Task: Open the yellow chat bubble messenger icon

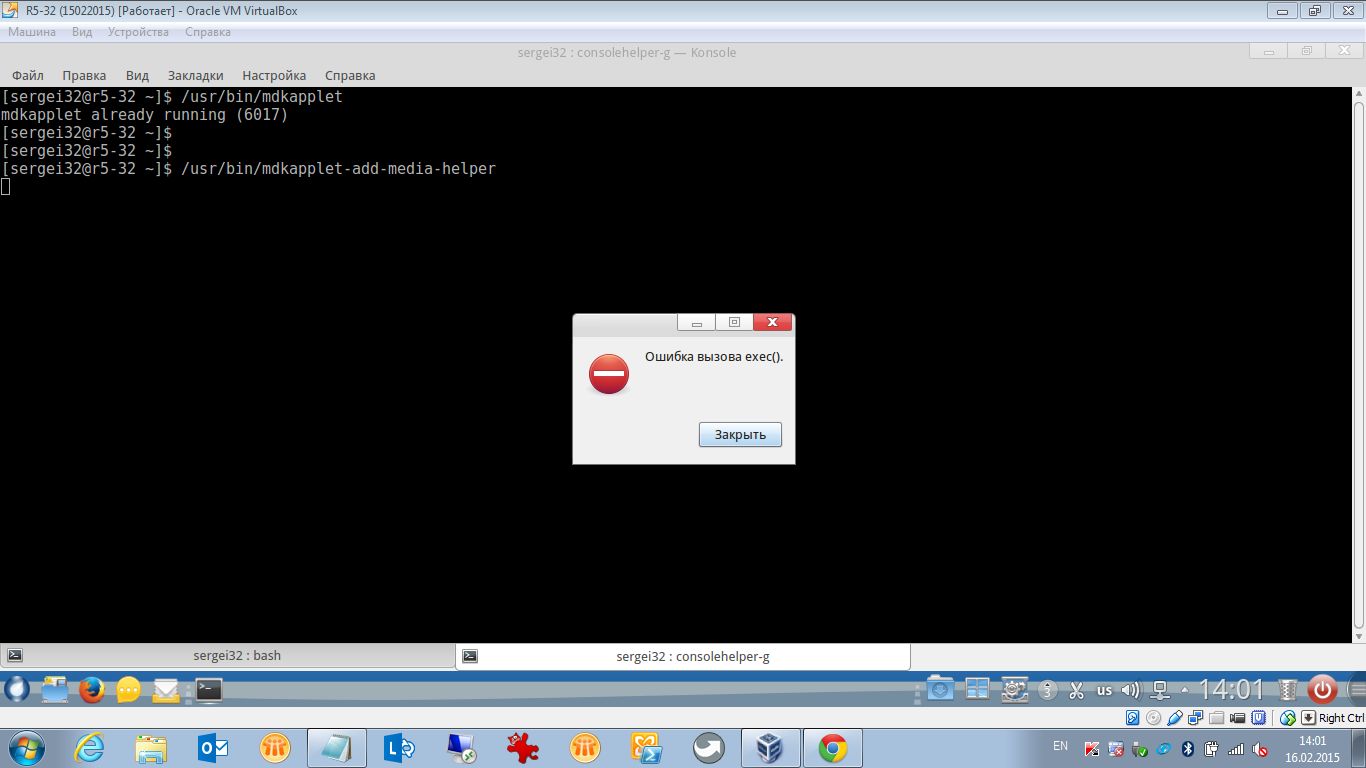Action: [x=129, y=689]
